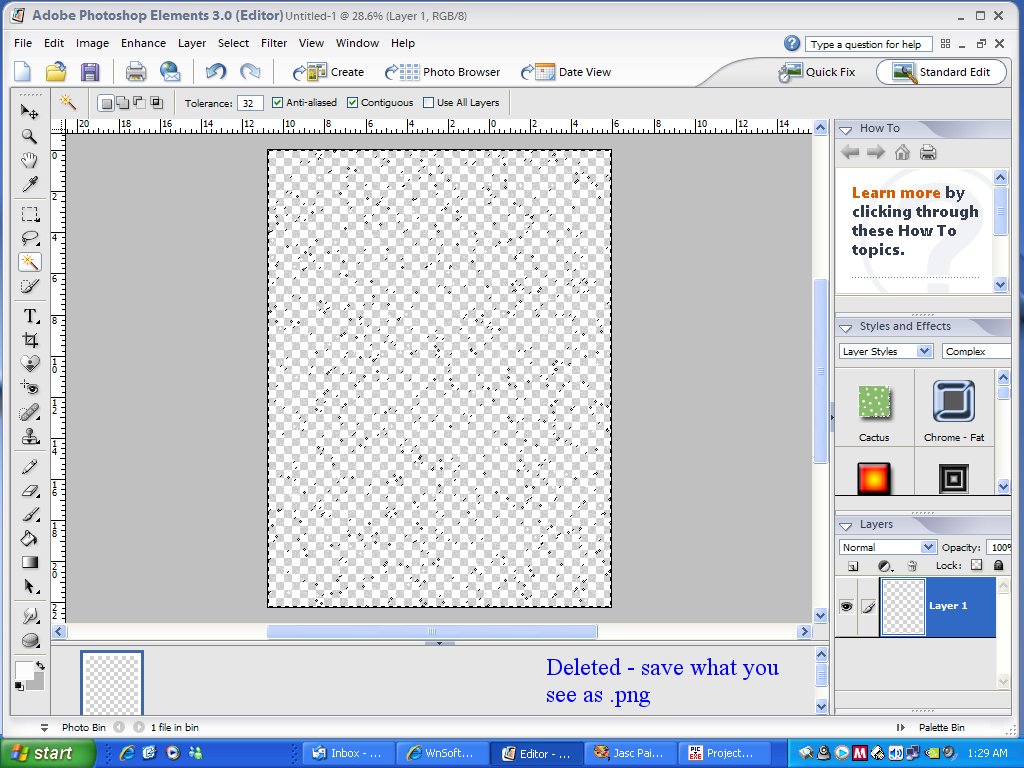The height and width of the screenshot is (768, 1024).
Task: Click the Save disk icon
Action: pyautogui.click(x=89, y=72)
